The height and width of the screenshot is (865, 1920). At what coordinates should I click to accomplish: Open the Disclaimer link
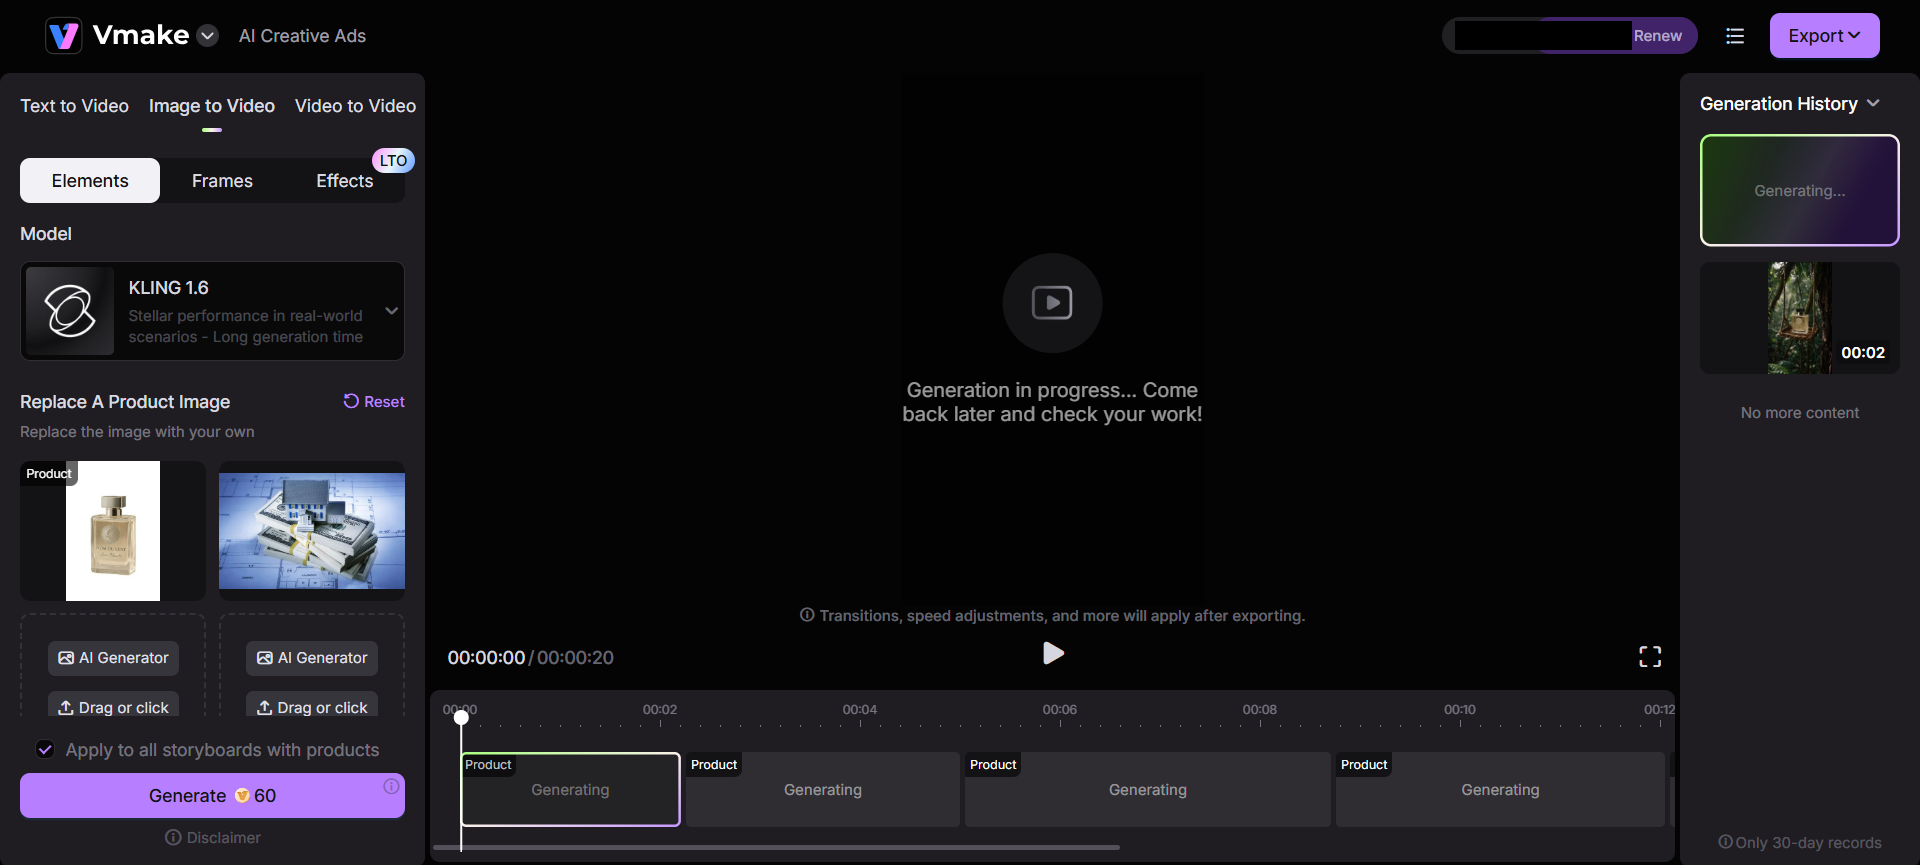(x=213, y=838)
